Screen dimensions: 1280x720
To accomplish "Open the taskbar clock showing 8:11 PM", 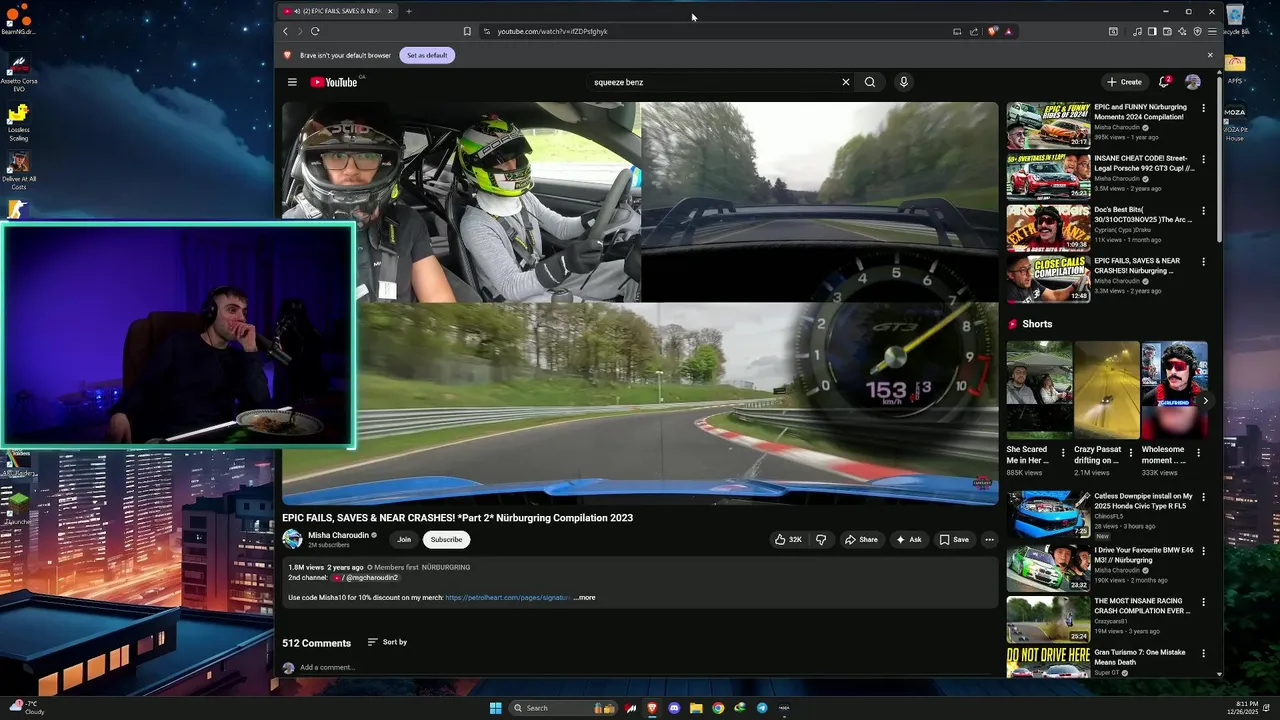I will click(x=1246, y=708).
